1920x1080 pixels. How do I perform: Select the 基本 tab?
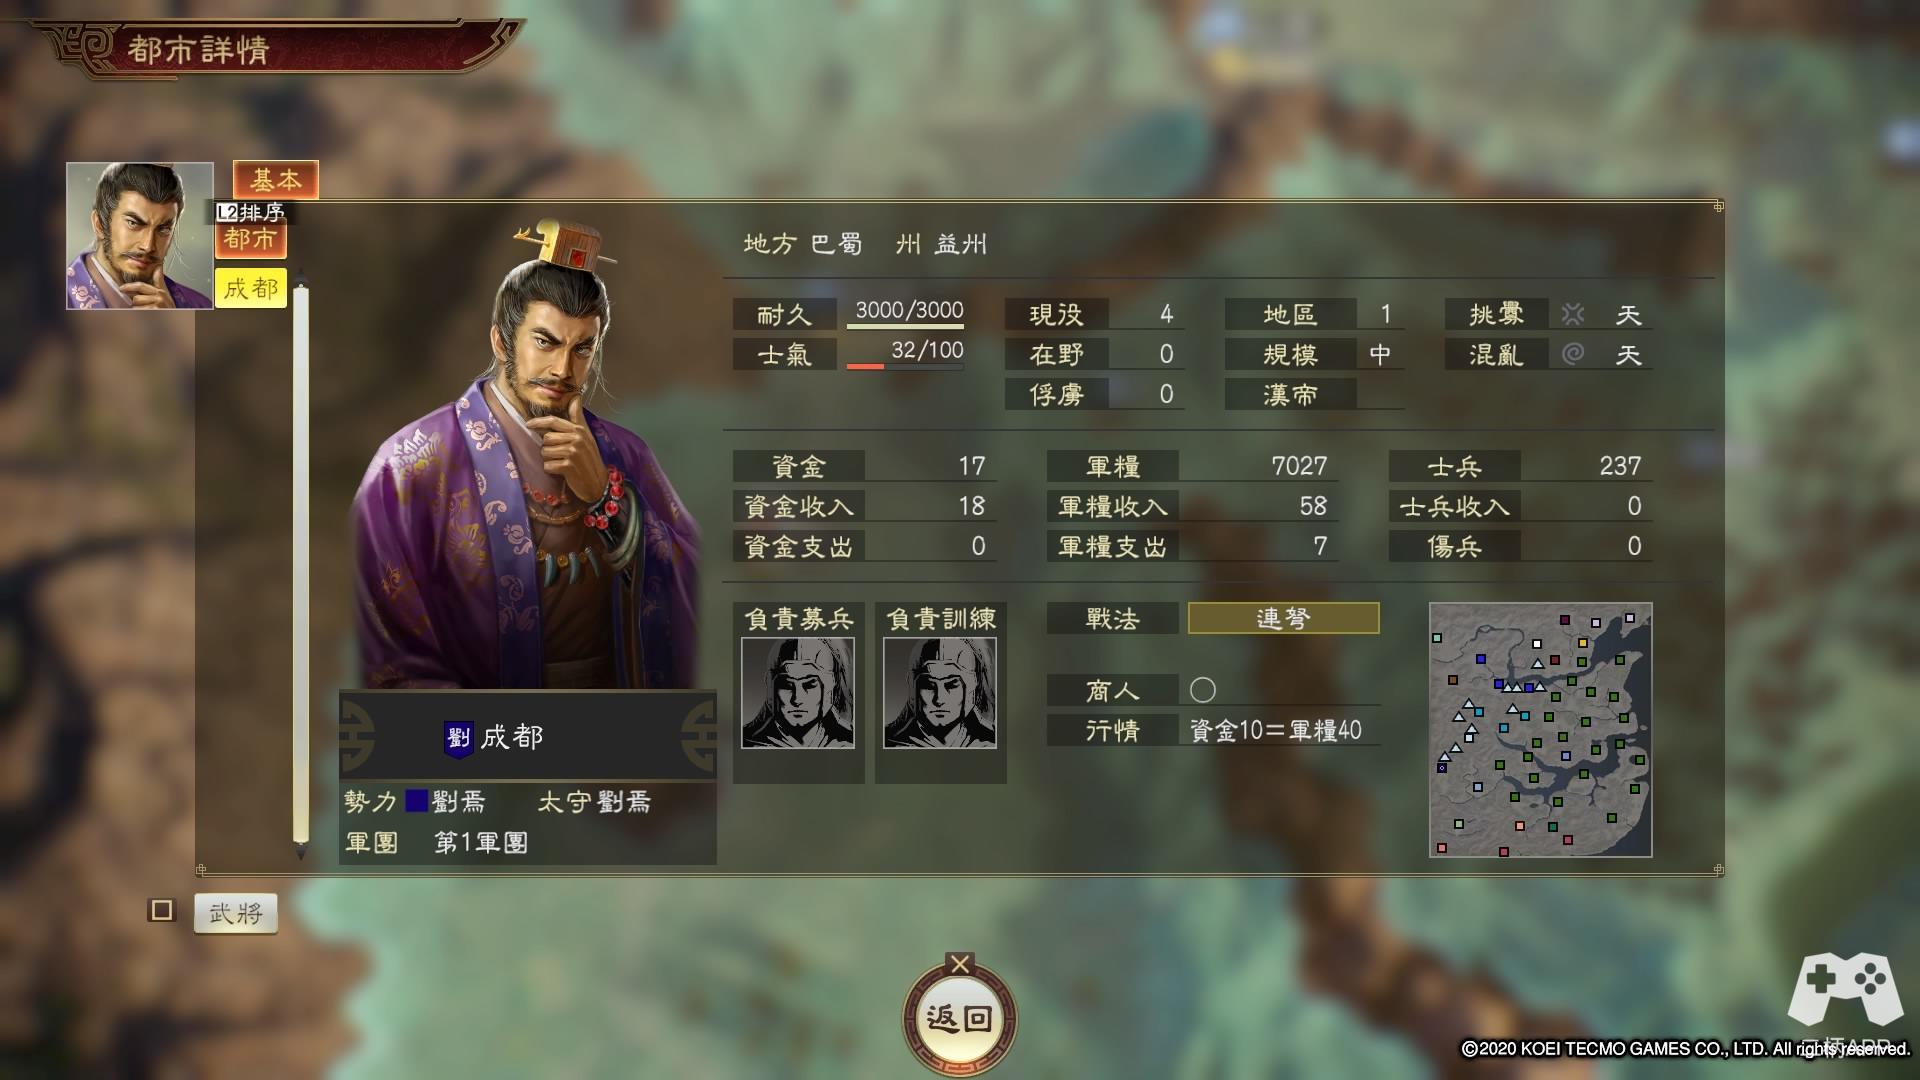pyautogui.click(x=276, y=180)
